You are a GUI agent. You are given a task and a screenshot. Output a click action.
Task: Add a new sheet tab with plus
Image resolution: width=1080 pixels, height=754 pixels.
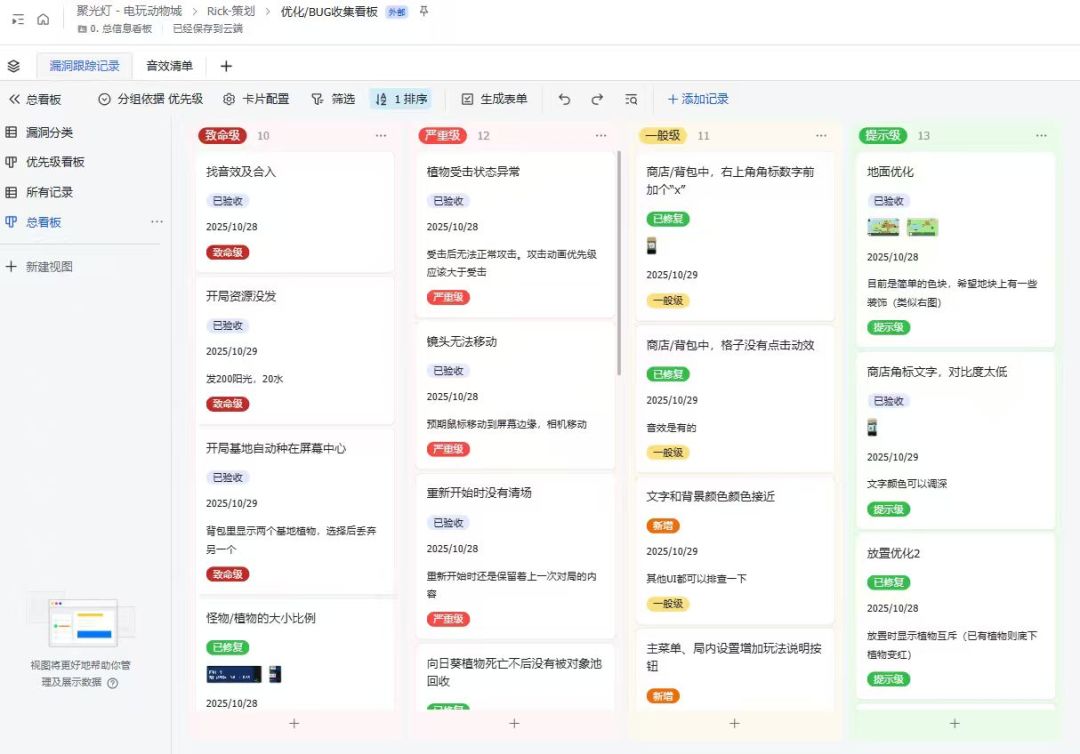(x=226, y=66)
